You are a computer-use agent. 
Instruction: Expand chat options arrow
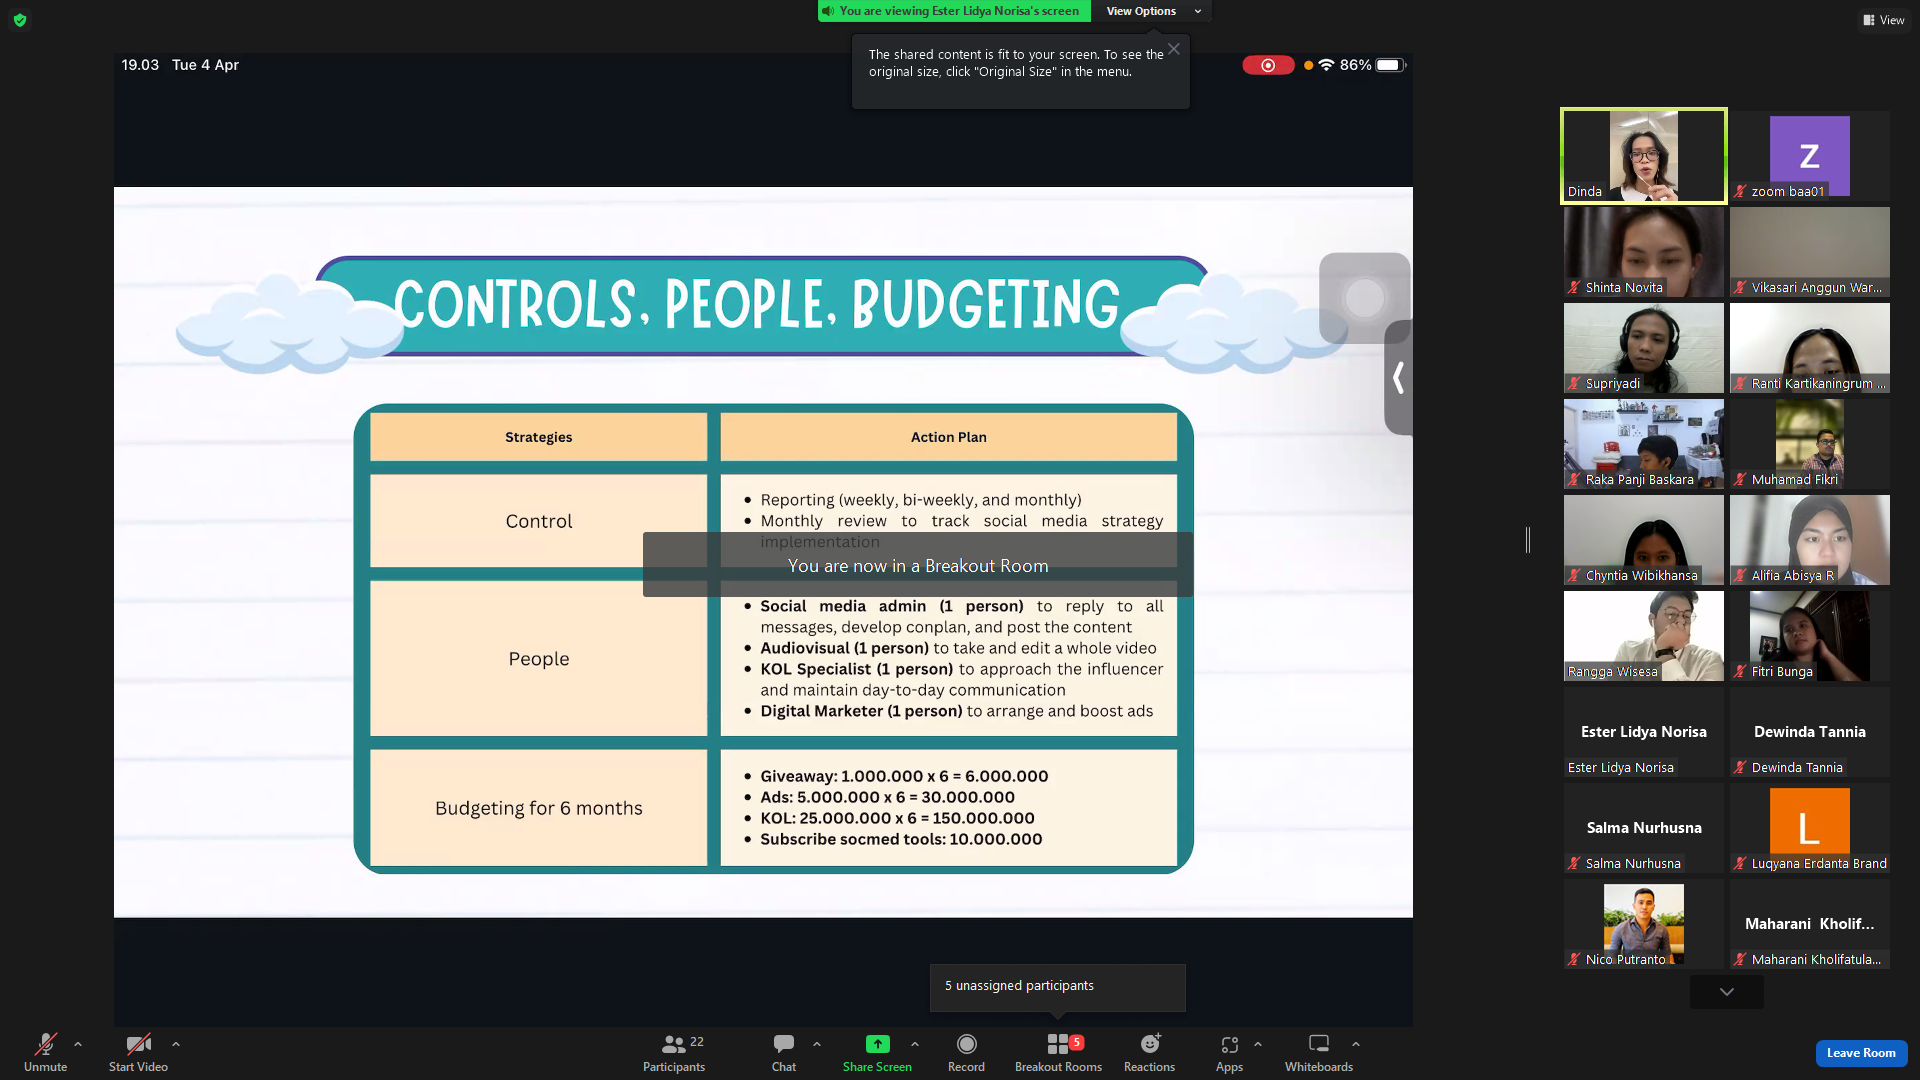coord(817,1044)
